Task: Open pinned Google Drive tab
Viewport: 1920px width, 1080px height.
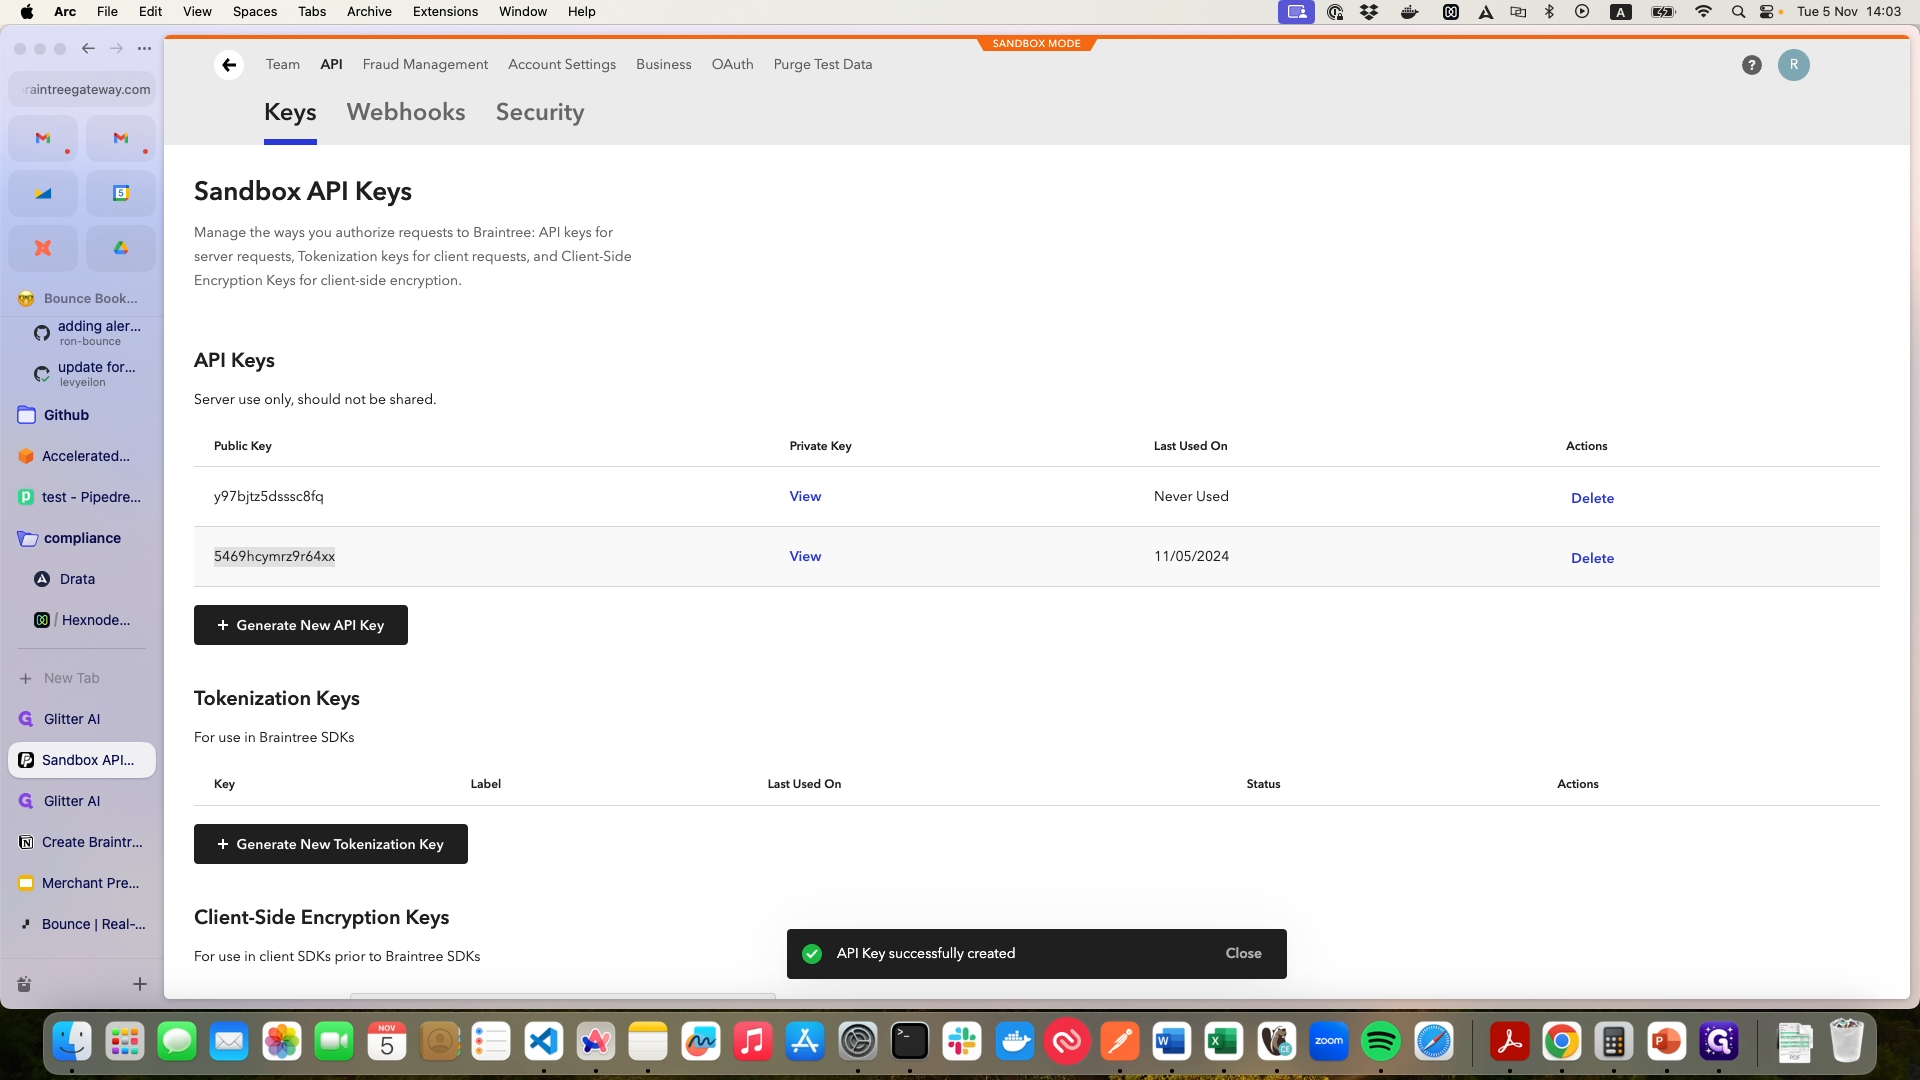Action: click(121, 248)
